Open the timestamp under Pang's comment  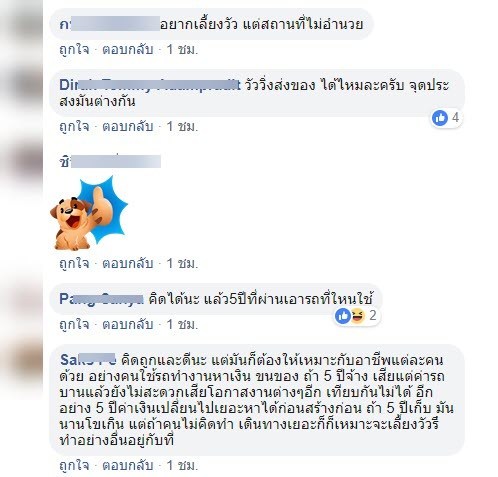[x=182, y=324]
